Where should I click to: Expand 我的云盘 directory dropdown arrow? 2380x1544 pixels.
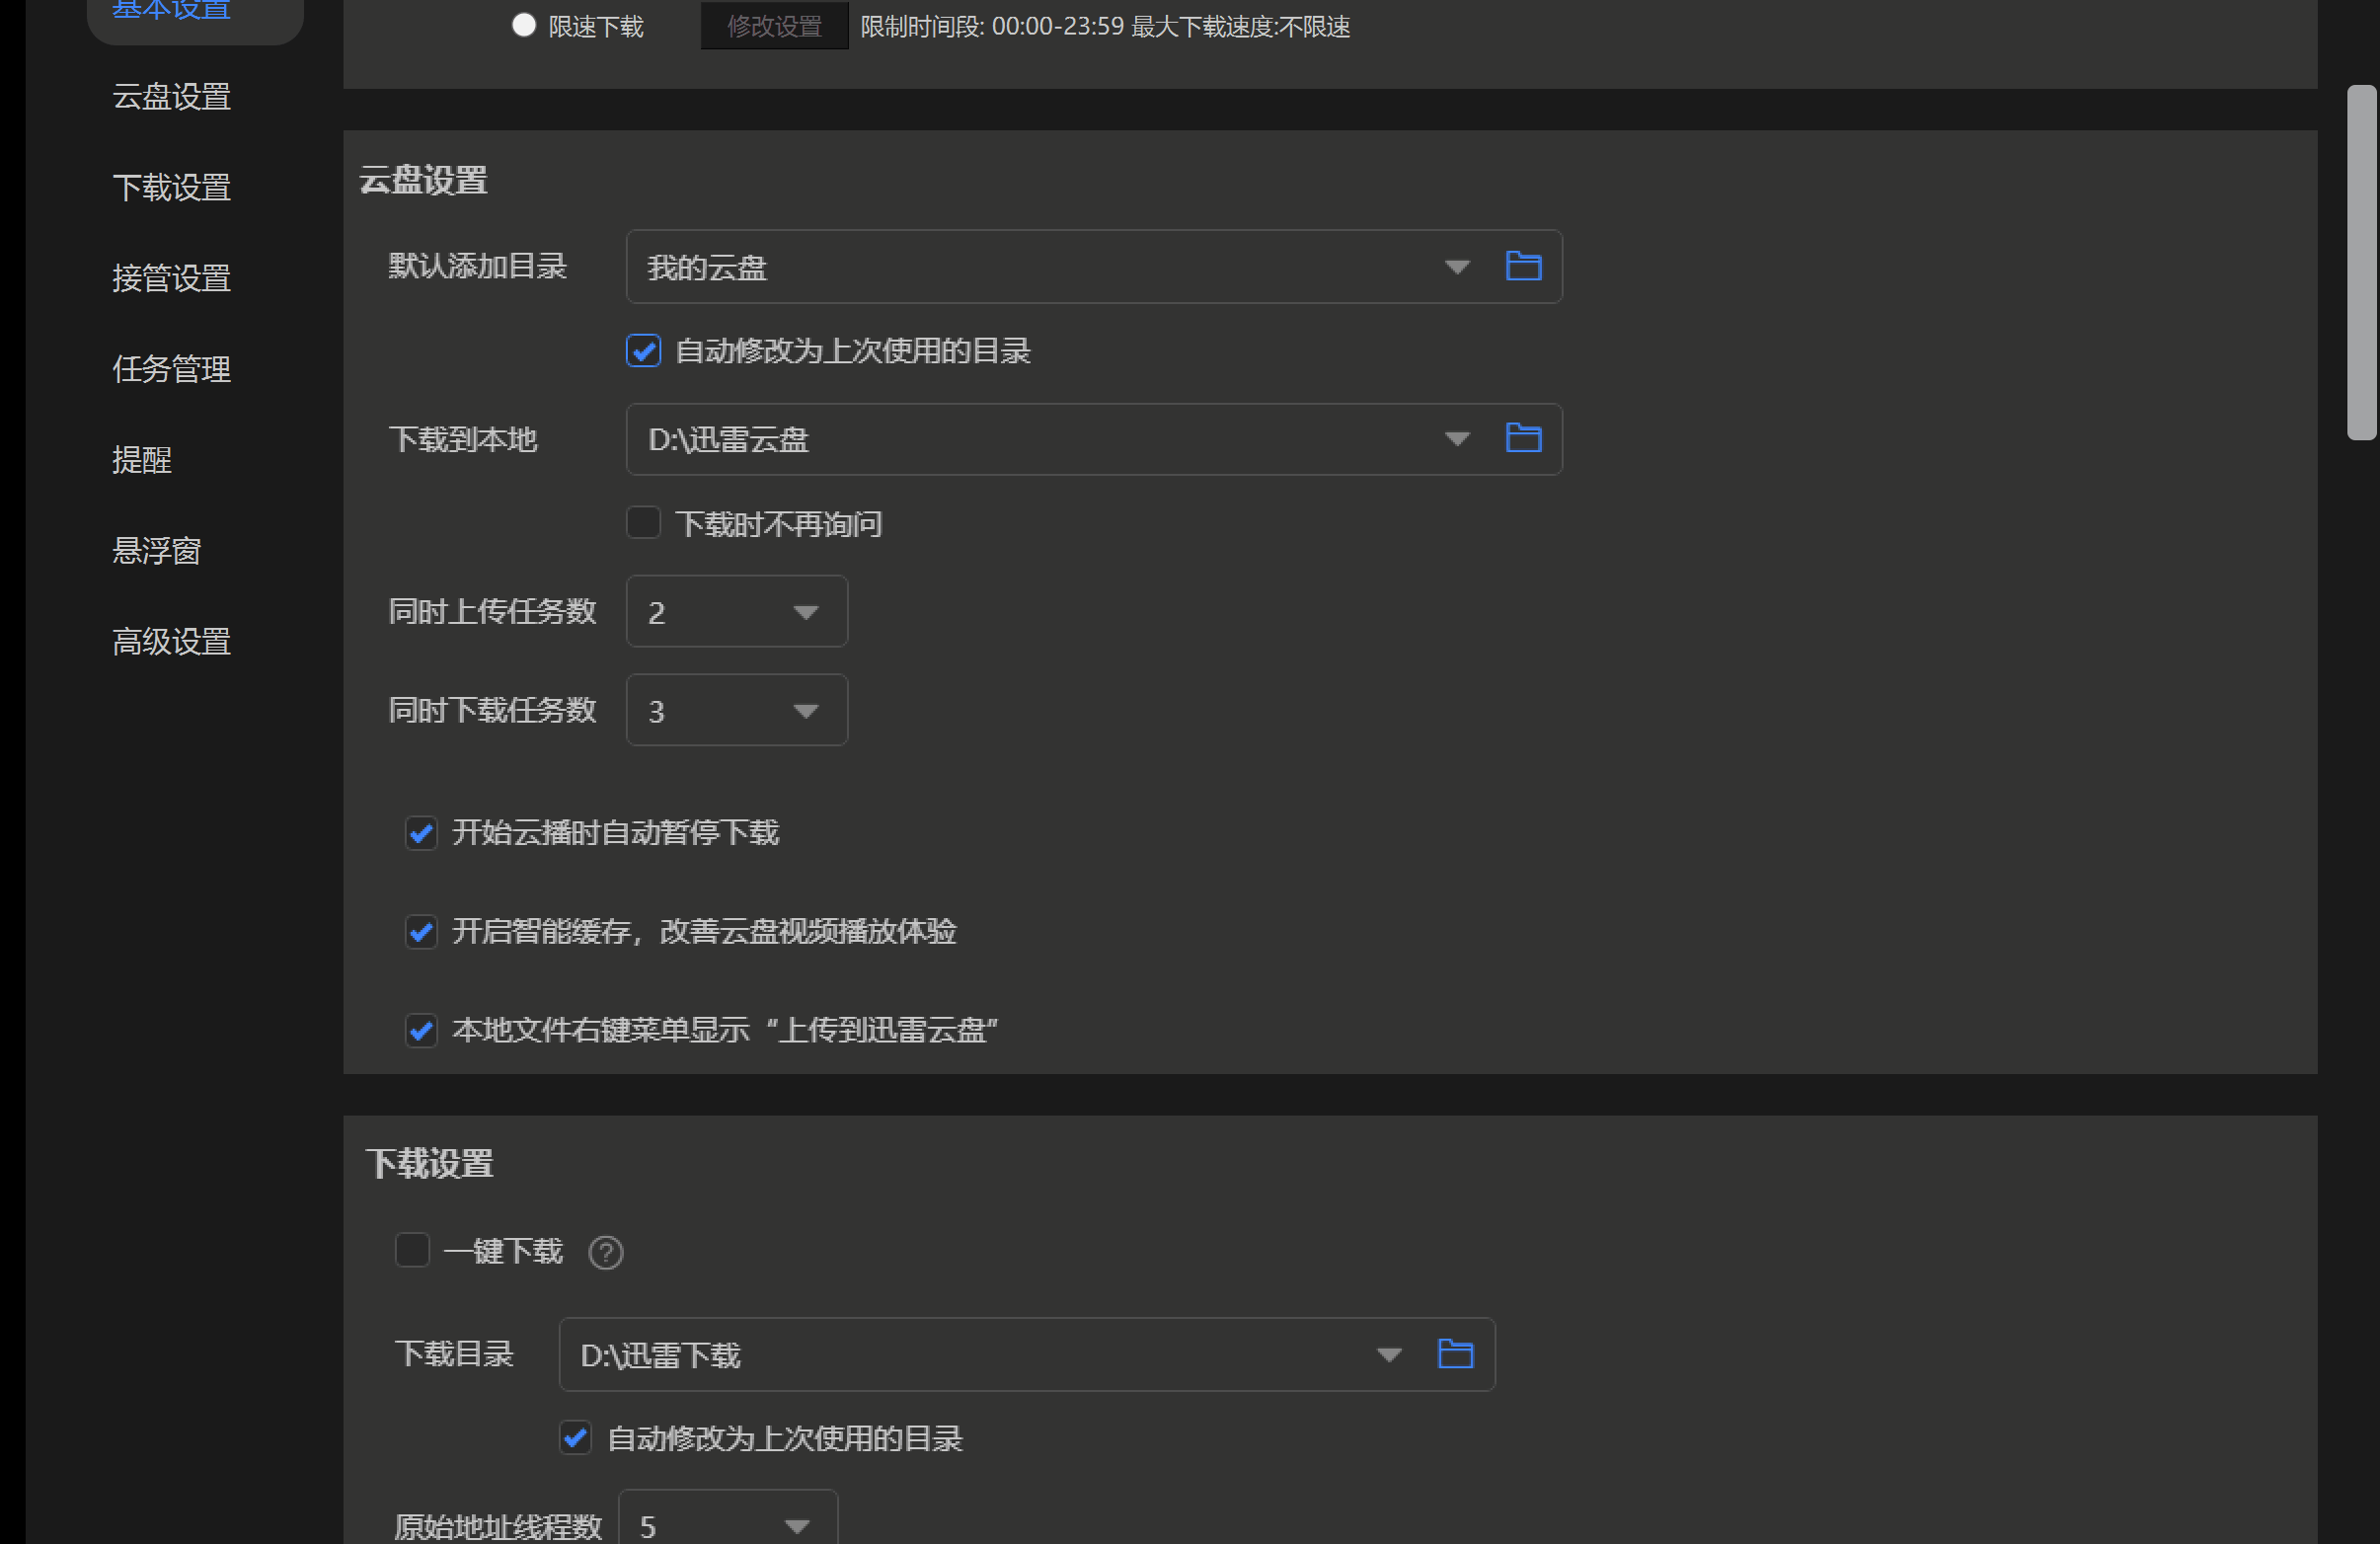click(x=1456, y=267)
